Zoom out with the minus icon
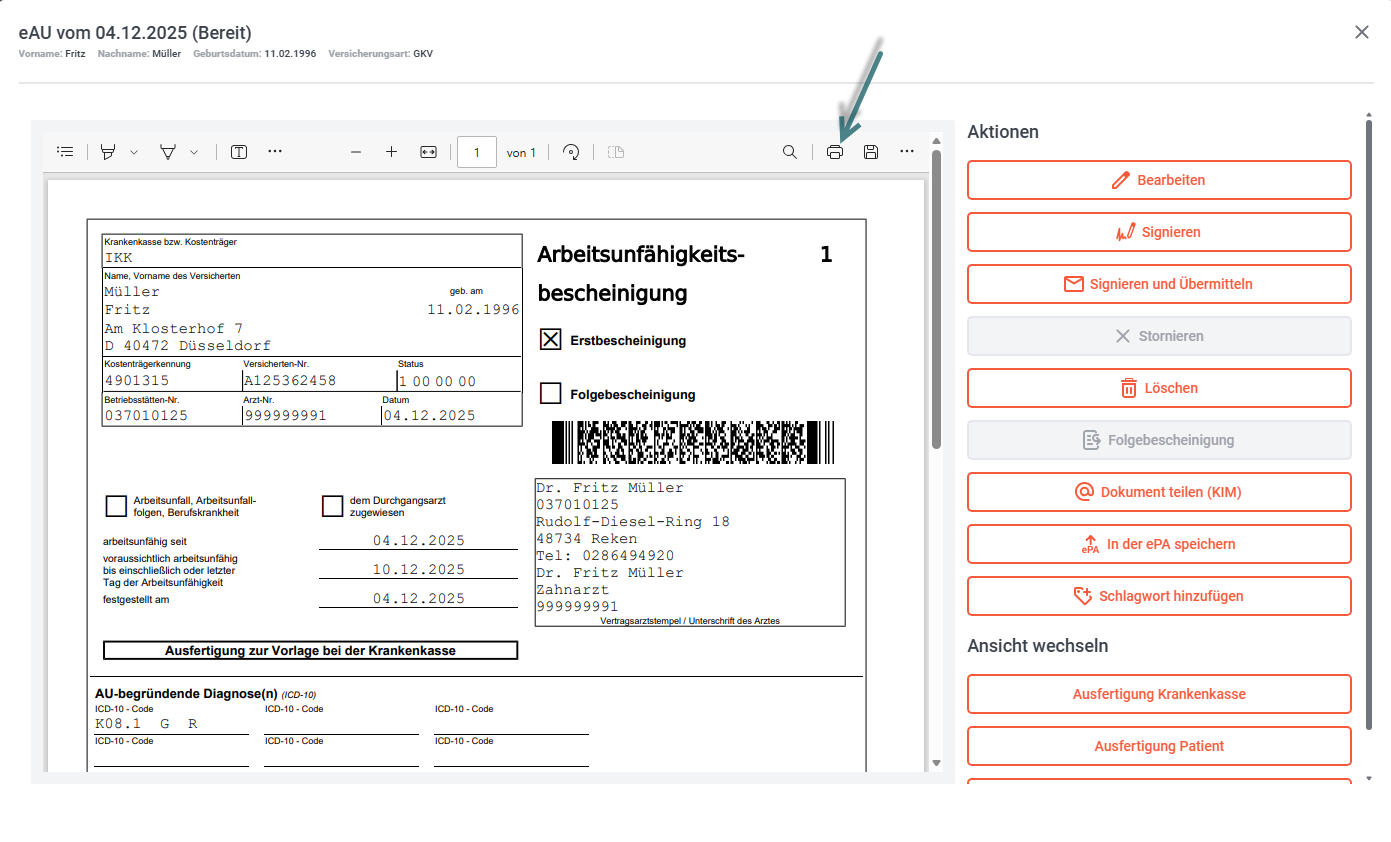 (355, 152)
